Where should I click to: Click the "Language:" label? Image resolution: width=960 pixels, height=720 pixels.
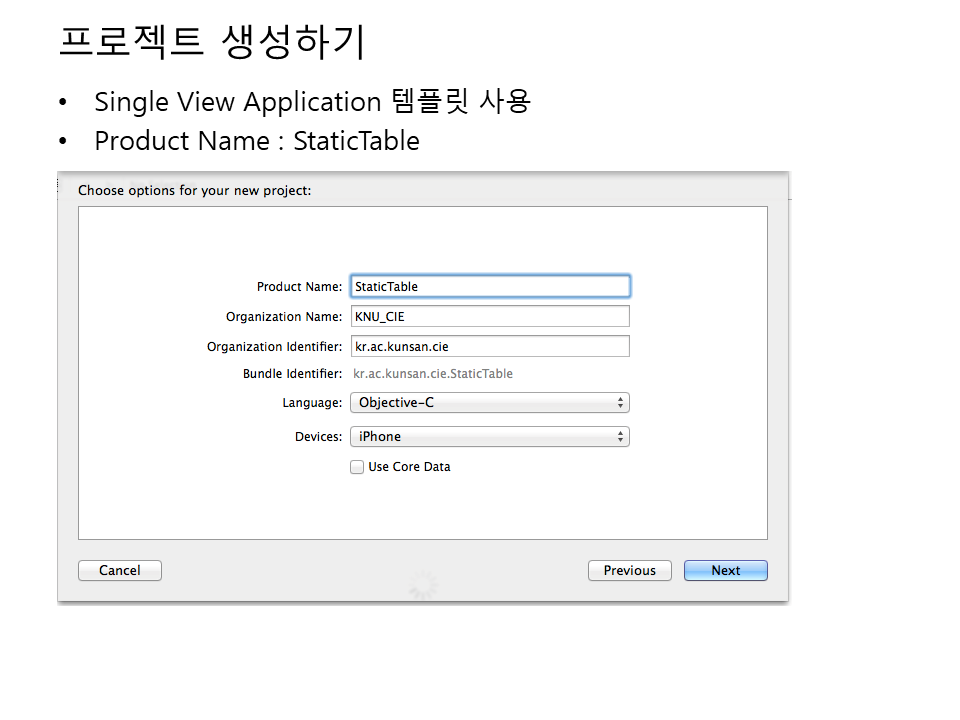[312, 403]
